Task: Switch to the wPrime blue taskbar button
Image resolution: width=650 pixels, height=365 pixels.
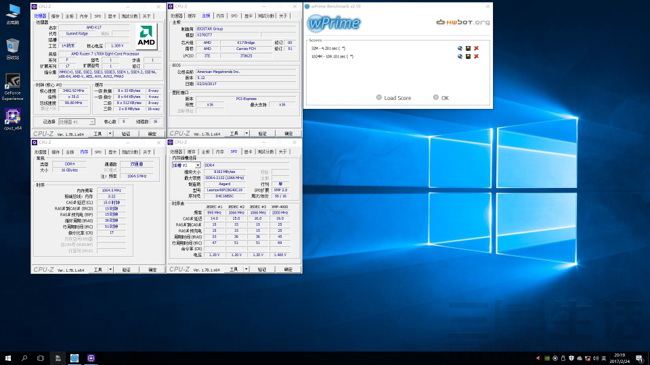Action: (74, 358)
